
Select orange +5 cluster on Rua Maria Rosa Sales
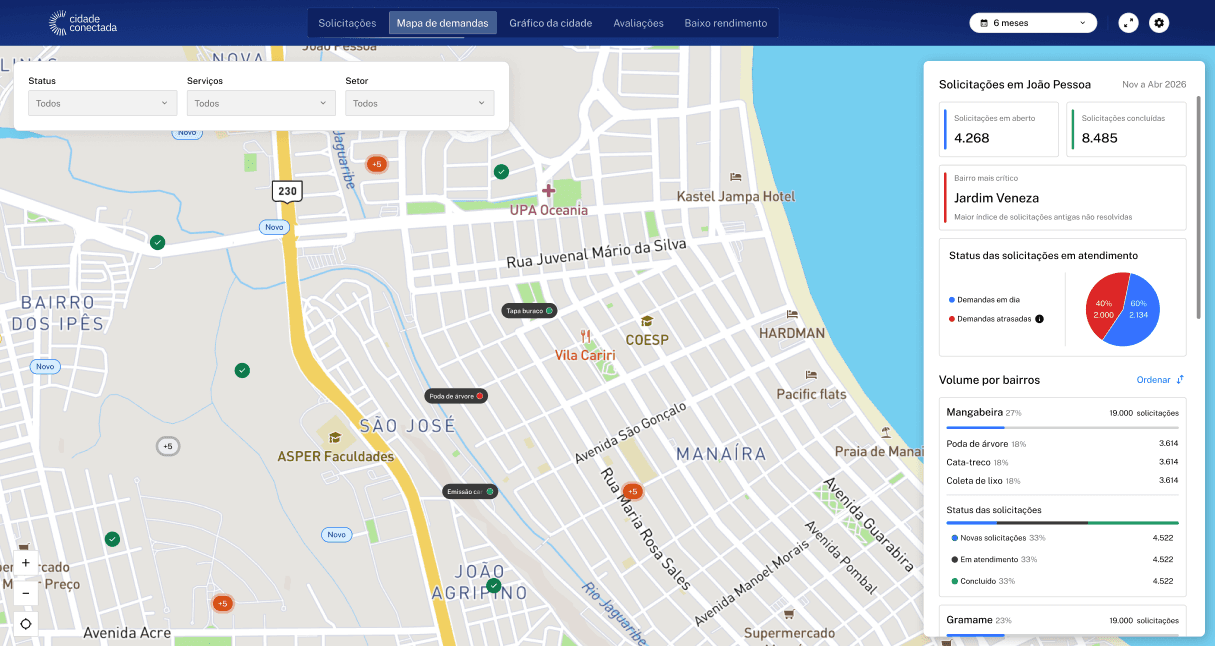632,491
